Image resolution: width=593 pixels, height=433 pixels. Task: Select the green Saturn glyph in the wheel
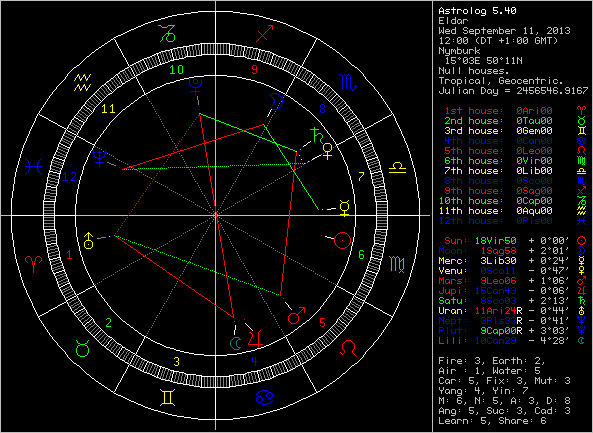click(x=317, y=135)
